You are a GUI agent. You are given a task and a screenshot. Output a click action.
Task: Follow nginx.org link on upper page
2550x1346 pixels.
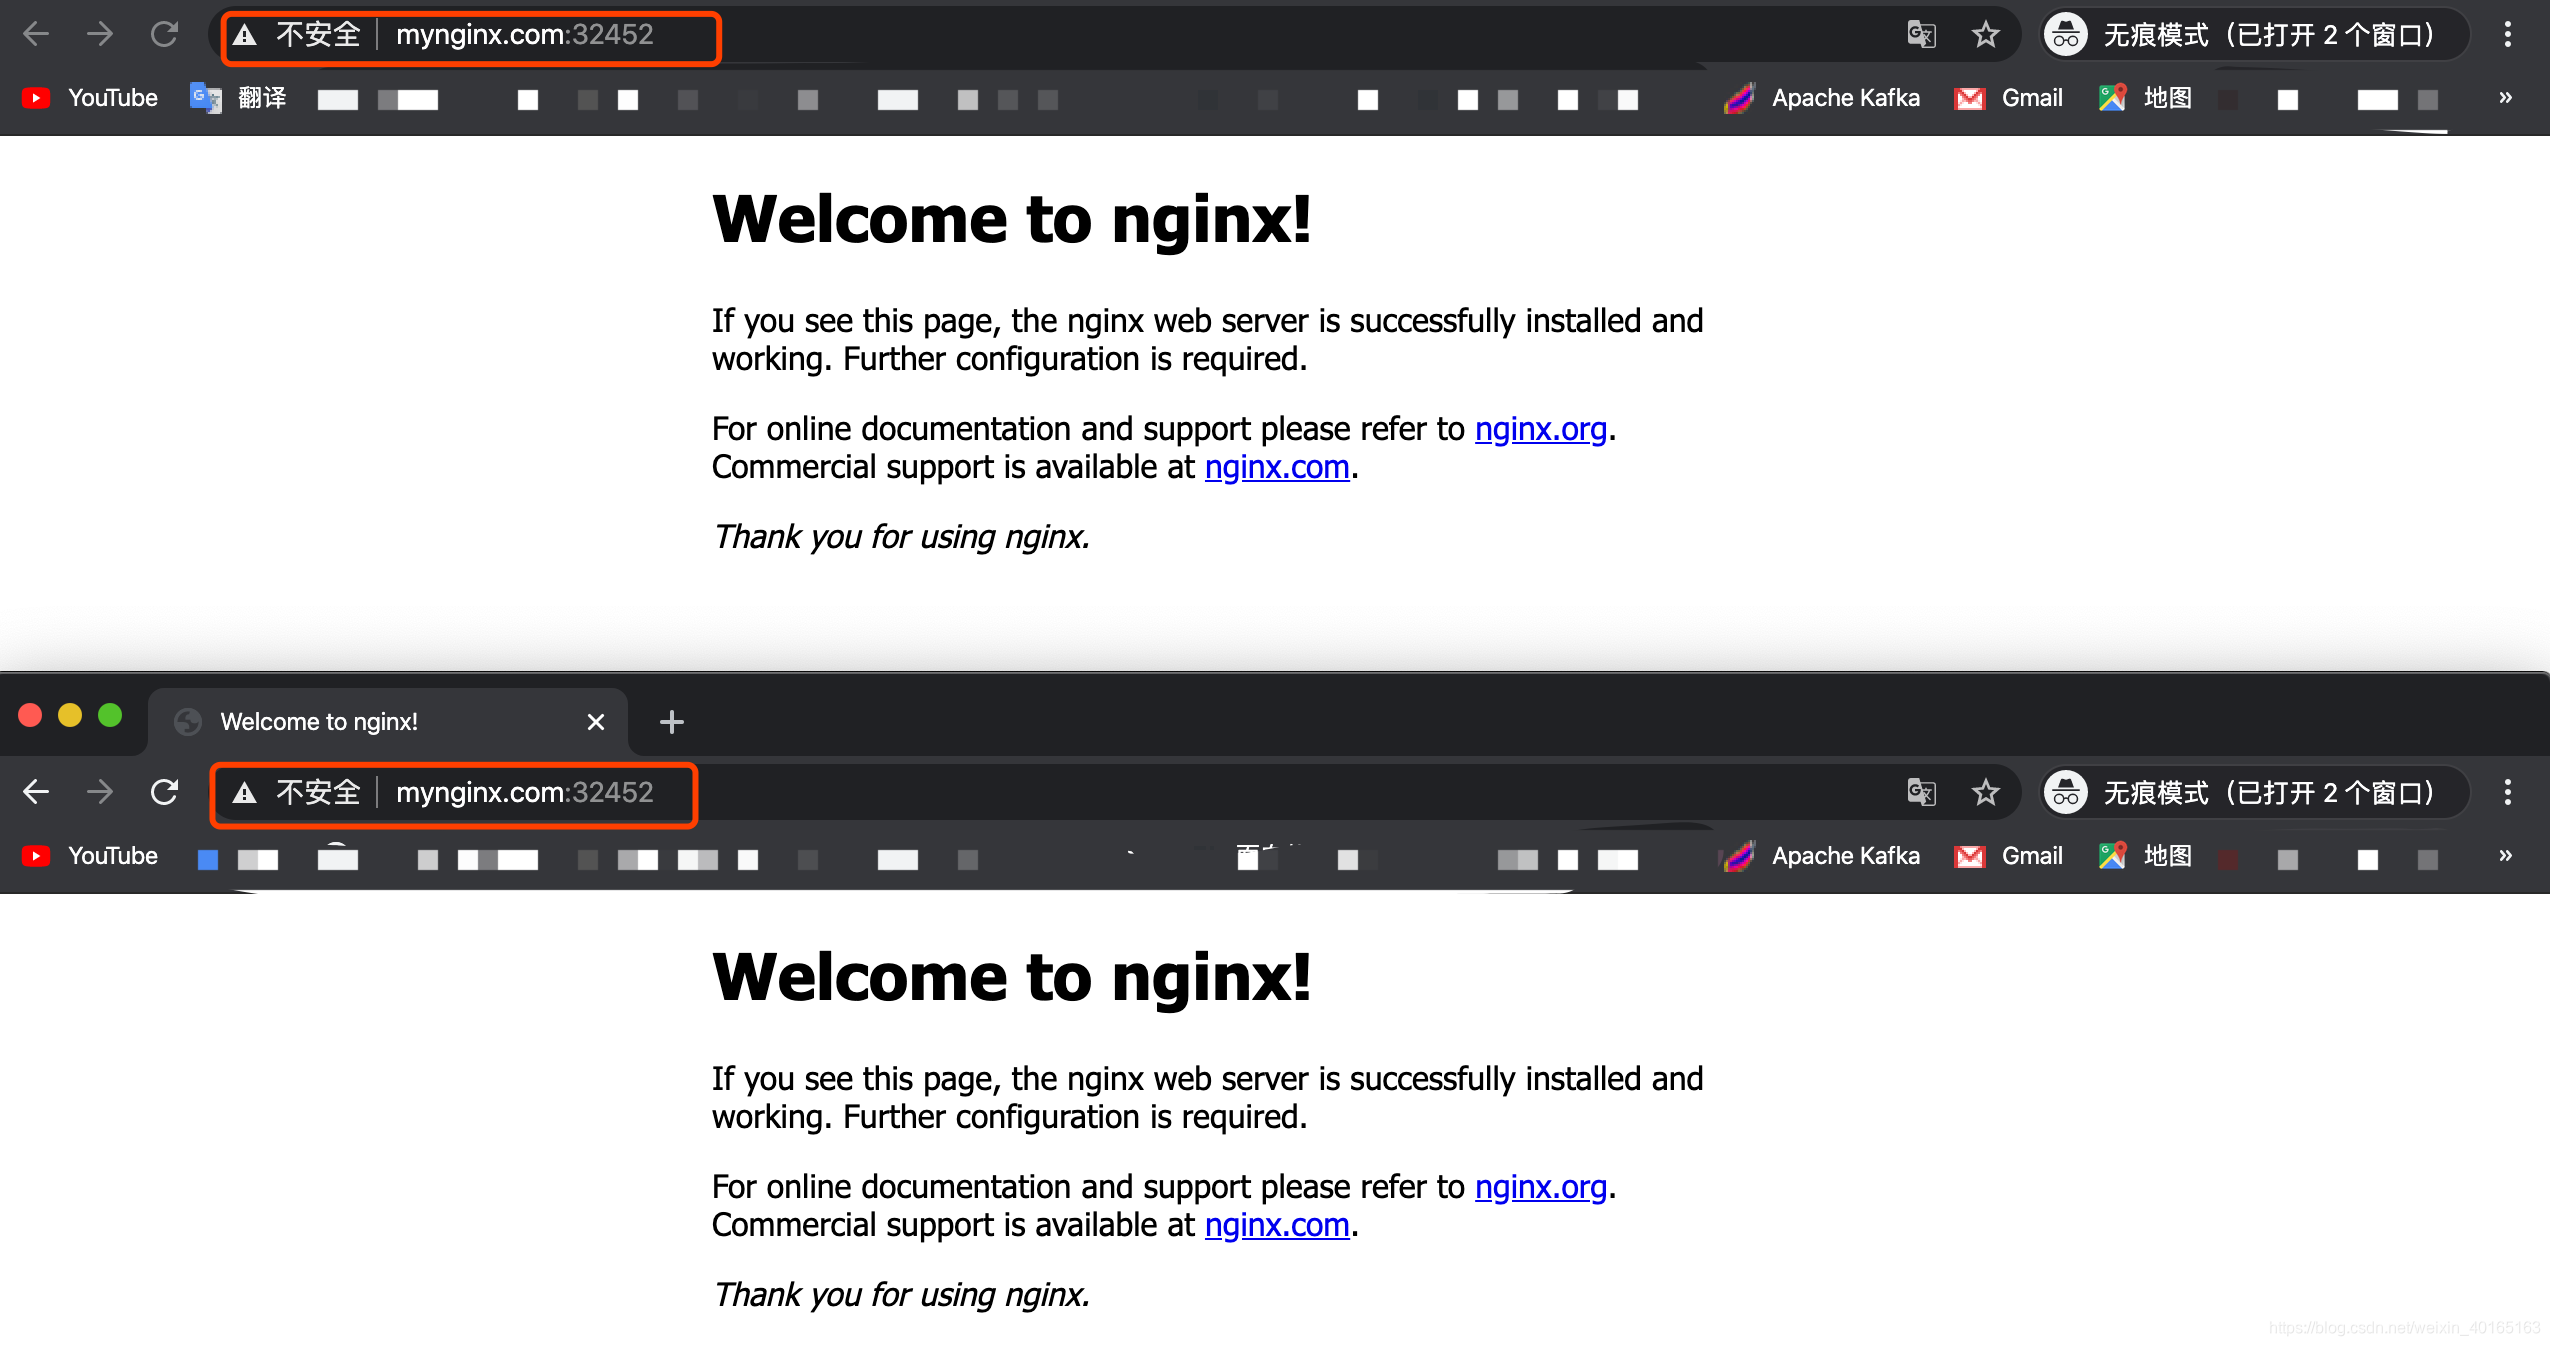(x=1540, y=429)
